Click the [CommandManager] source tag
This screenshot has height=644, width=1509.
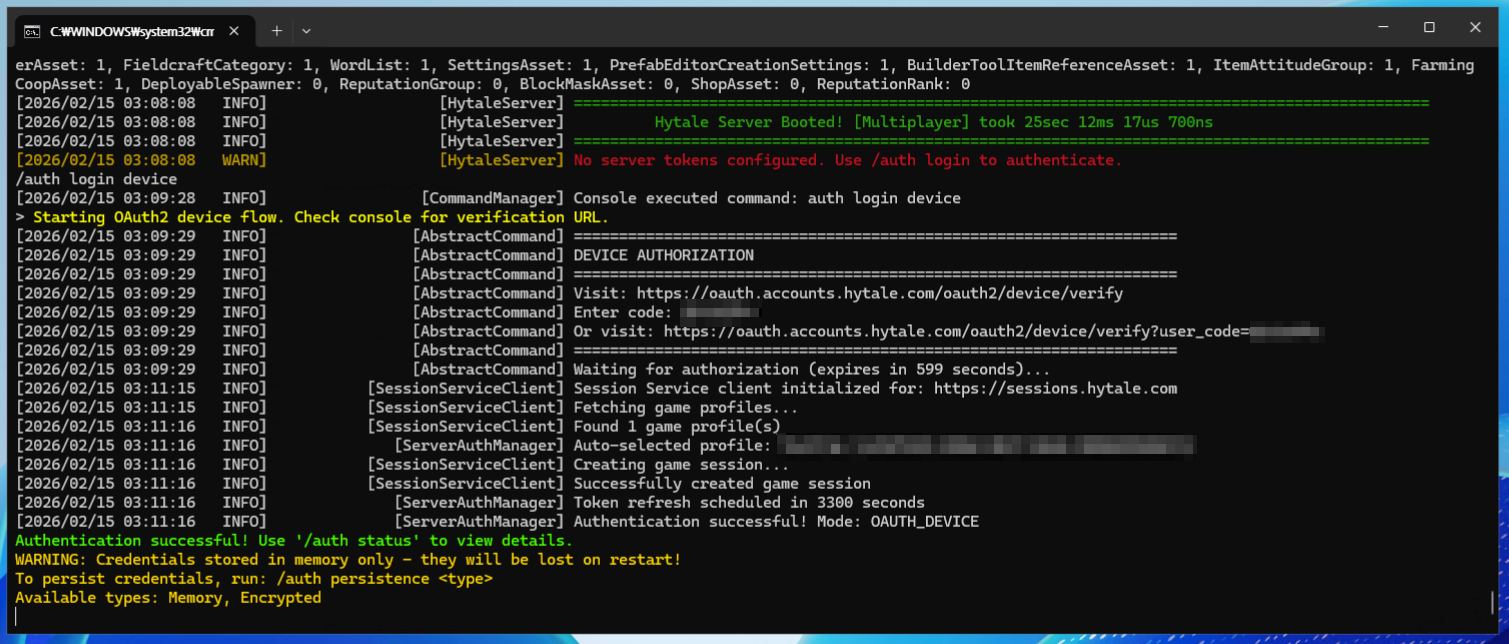[493, 199]
